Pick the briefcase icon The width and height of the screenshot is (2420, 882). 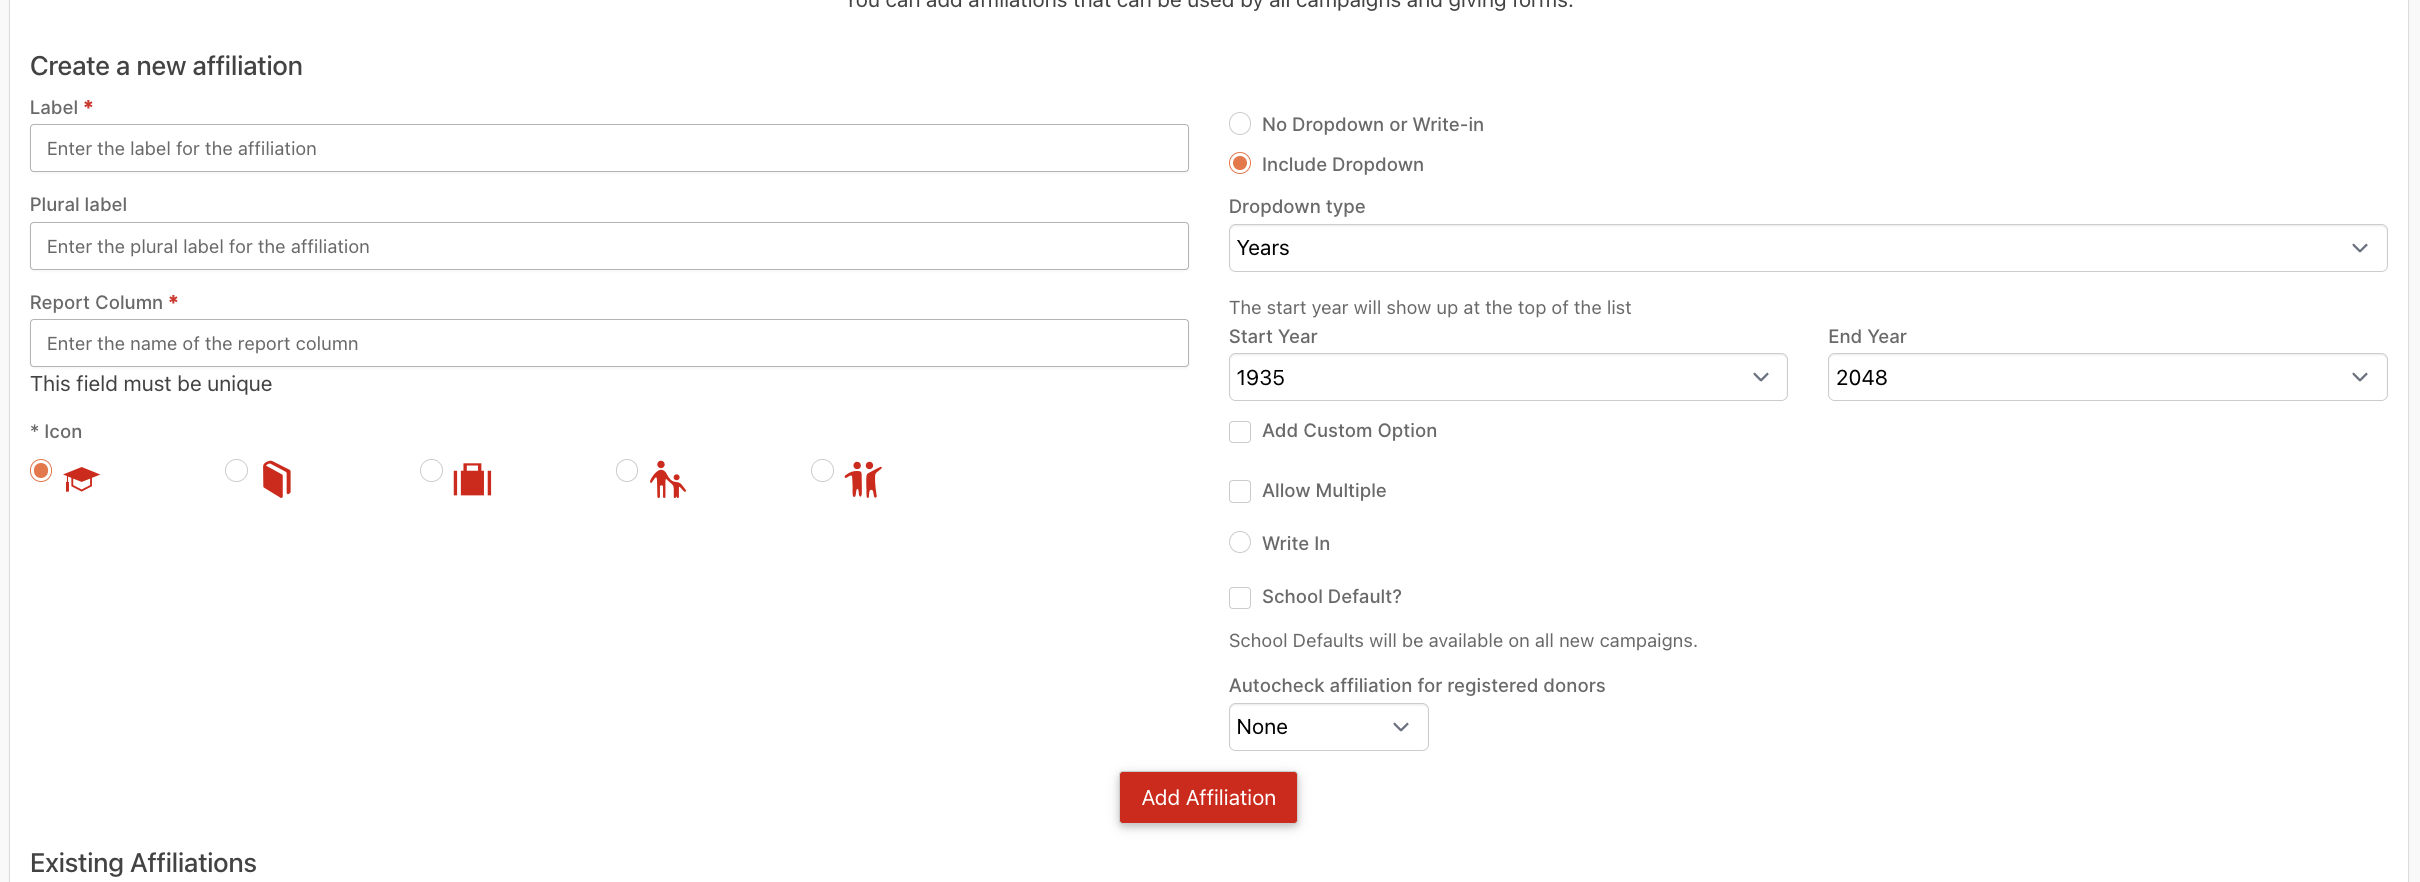tap(472, 480)
